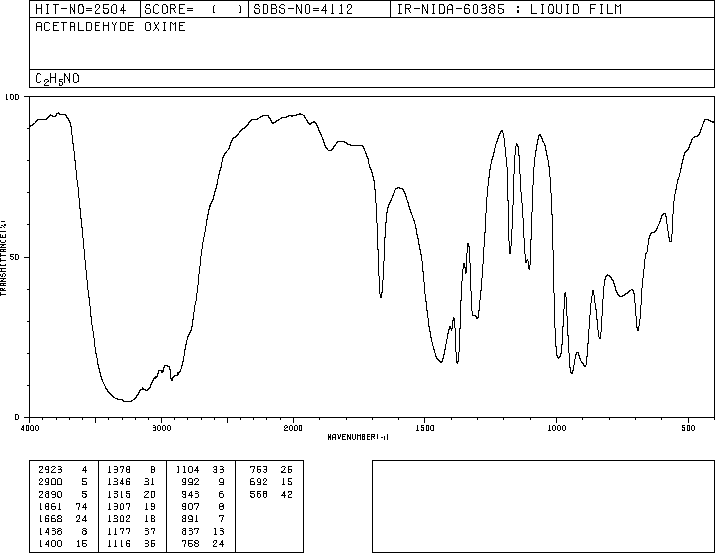Click transmittance value 31 beside 1346
The width and height of the screenshot is (715, 553).
point(150,481)
